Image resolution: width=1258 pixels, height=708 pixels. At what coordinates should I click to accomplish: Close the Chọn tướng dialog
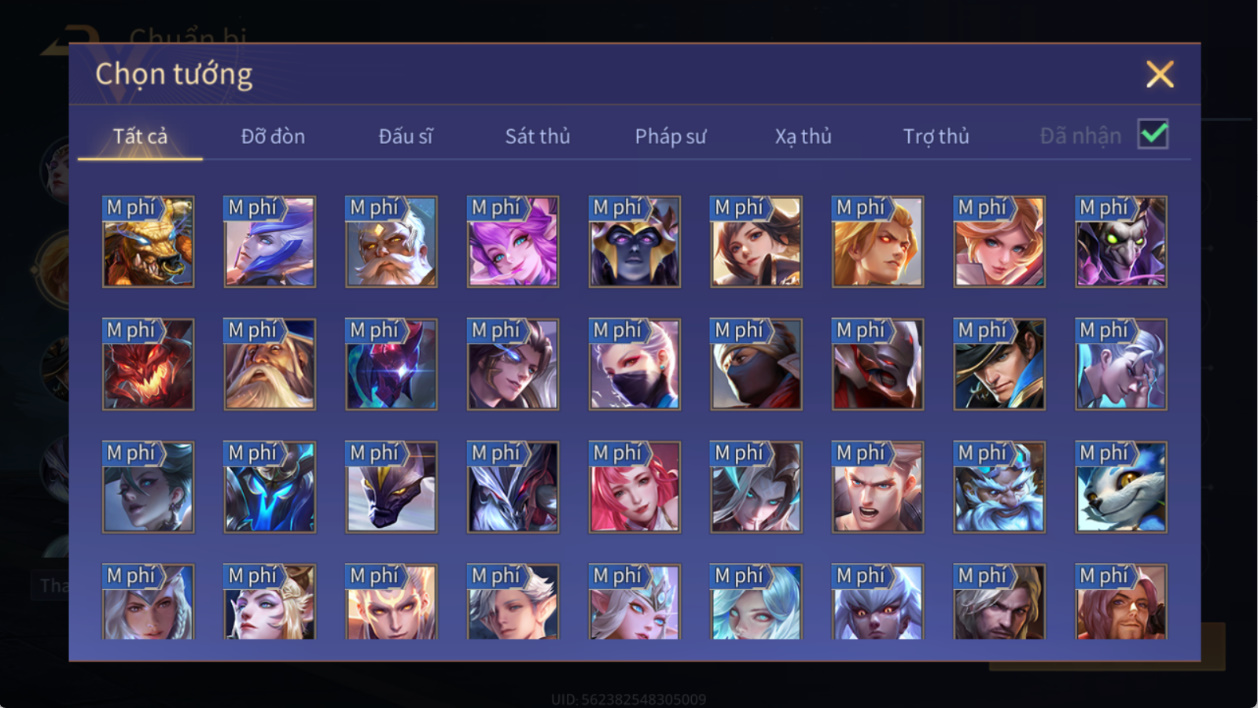point(1160,74)
